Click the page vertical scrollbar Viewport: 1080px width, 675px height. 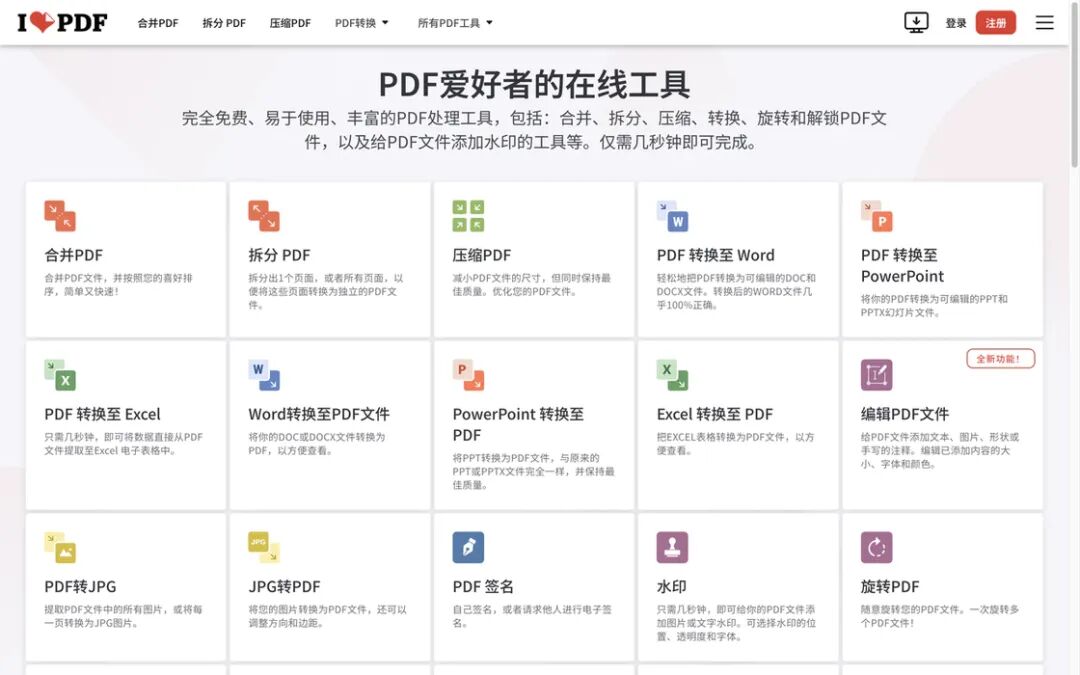coord(1074,83)
